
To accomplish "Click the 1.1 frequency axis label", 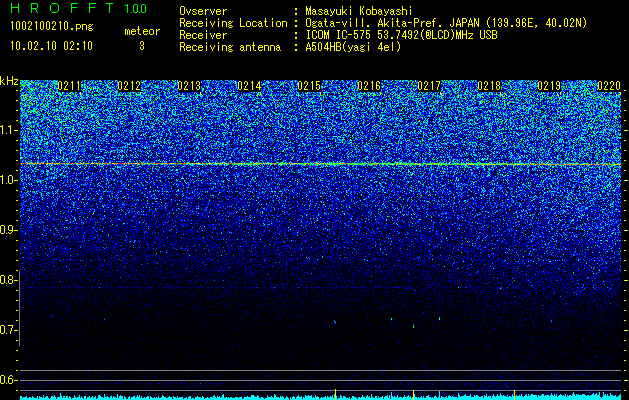I will point(8,130).
